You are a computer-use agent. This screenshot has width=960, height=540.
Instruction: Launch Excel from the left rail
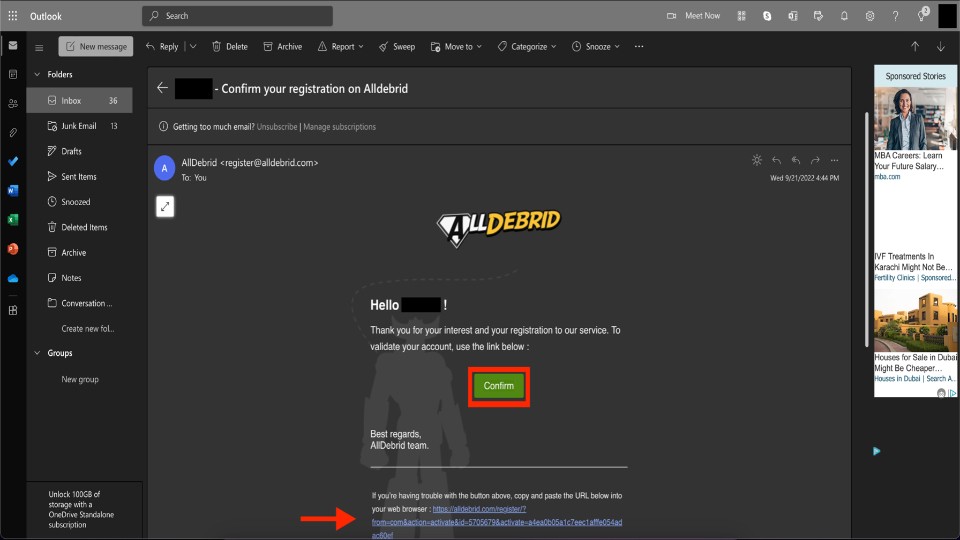point(13,219)
